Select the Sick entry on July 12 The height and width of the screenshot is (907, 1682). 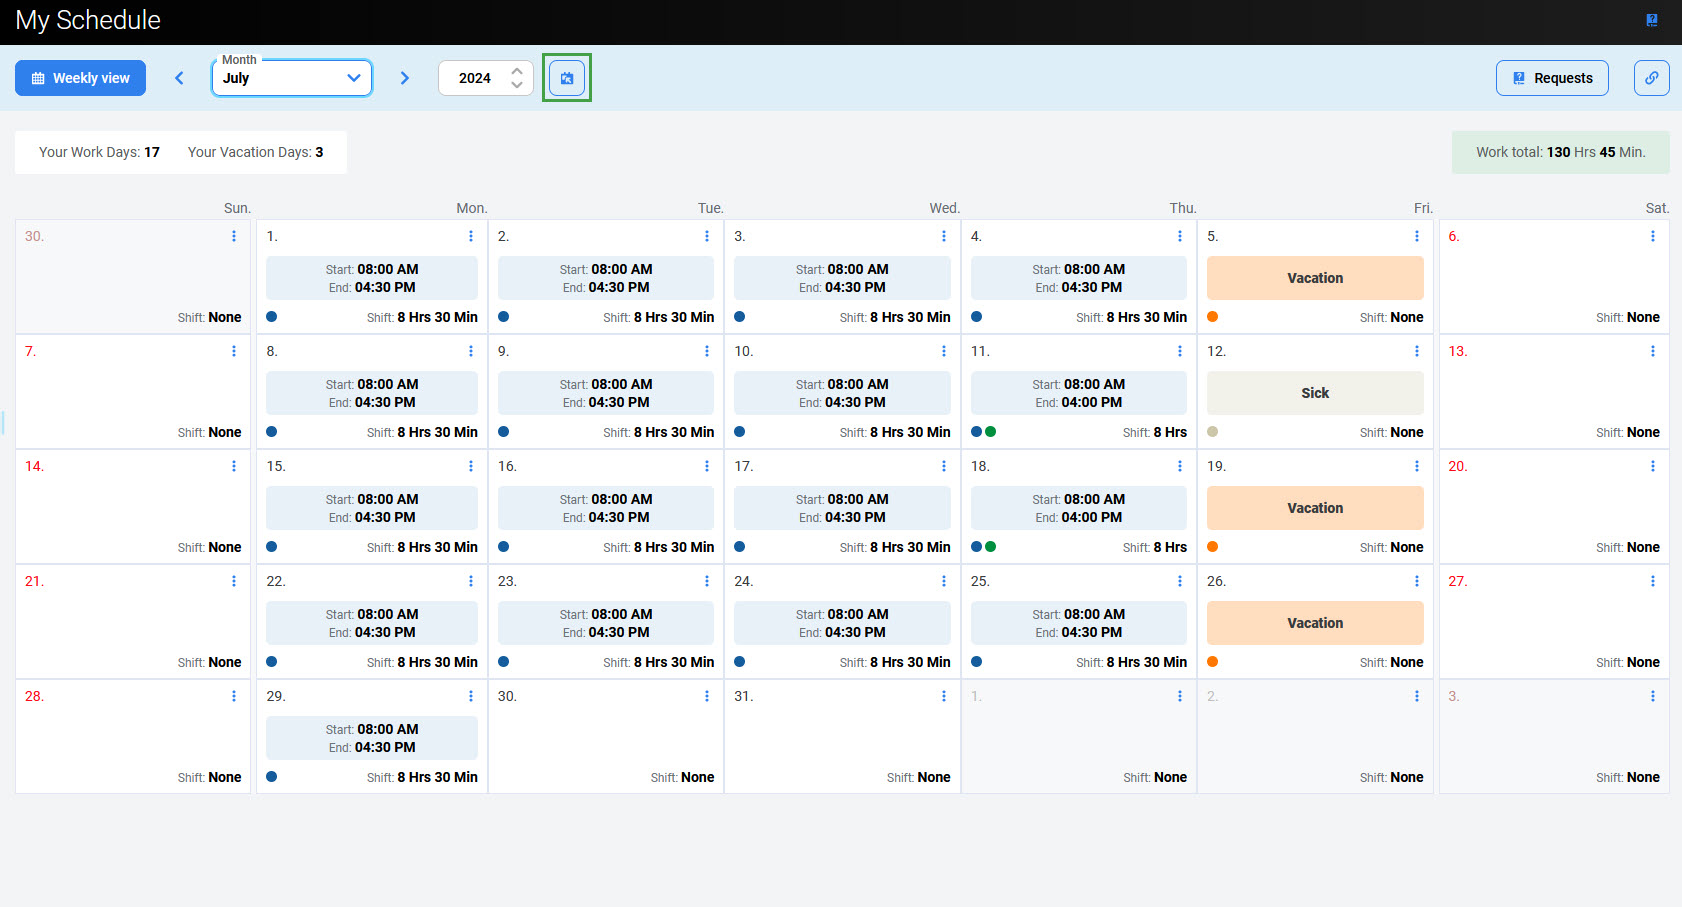tap(1314, 393)
